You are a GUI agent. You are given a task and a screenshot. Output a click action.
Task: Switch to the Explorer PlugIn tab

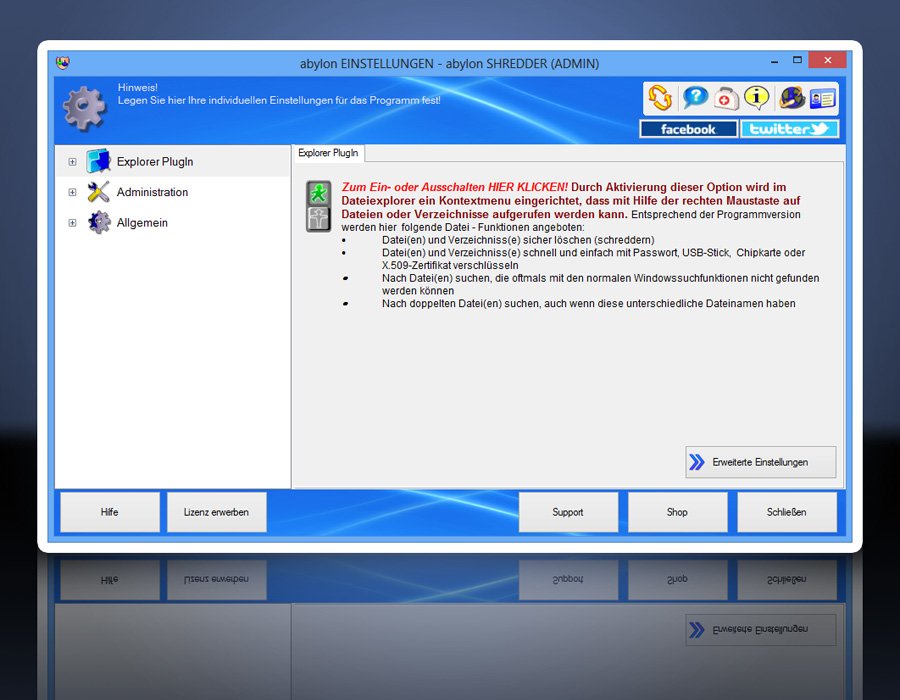[x=328, y=153]
